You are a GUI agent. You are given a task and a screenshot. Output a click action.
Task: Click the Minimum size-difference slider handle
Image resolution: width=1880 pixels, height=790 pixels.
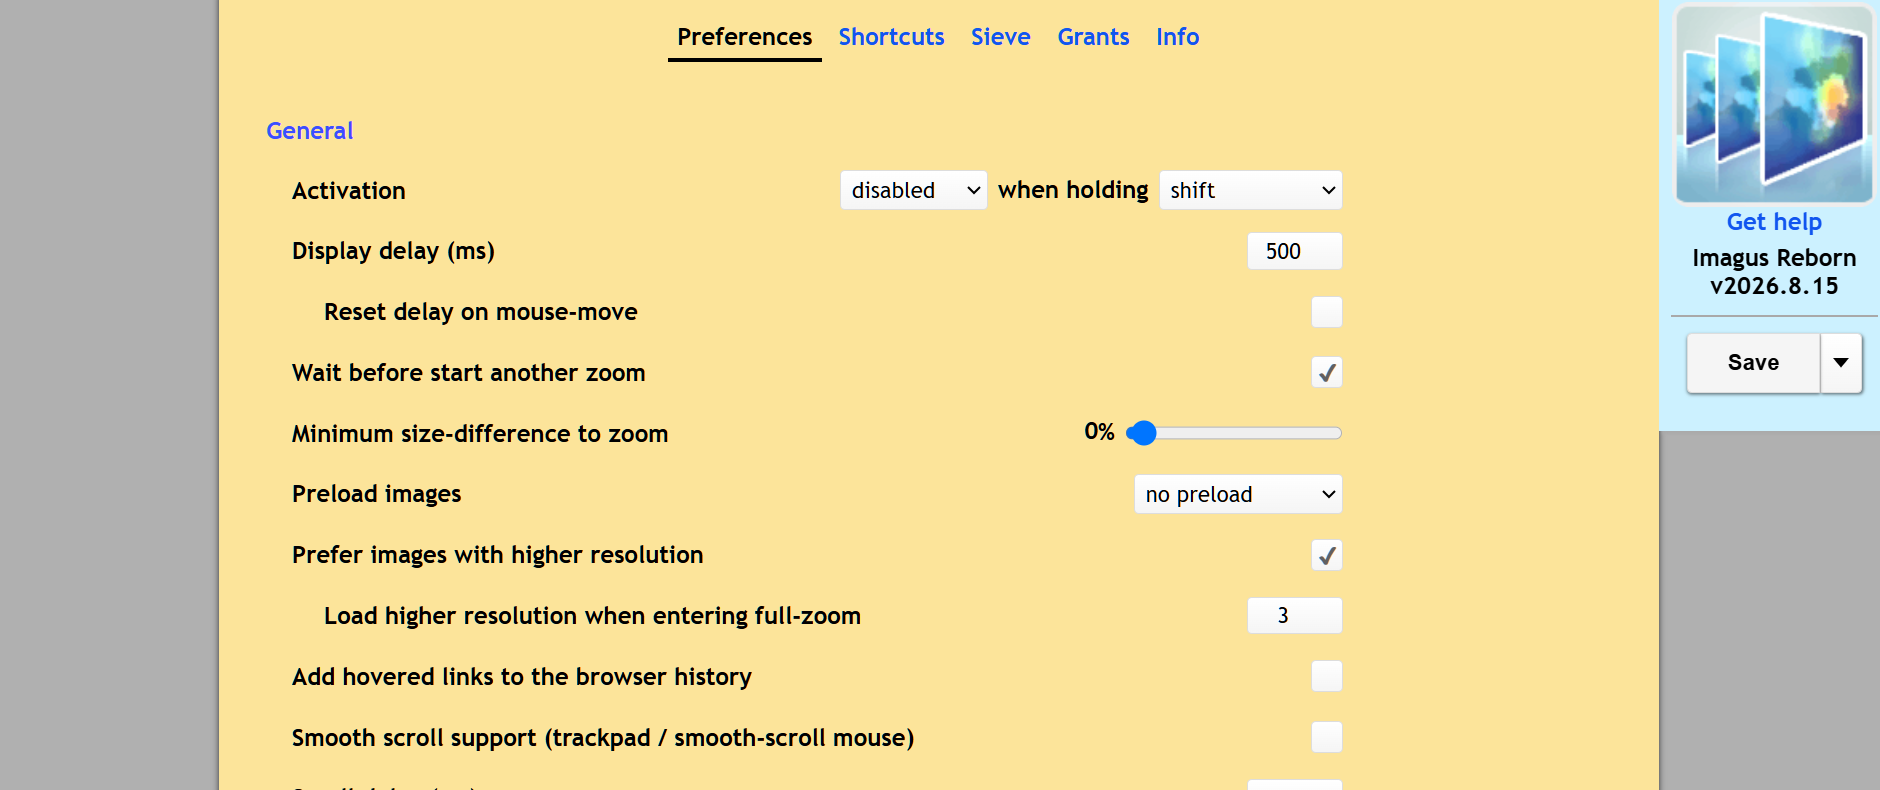[x=1141, y=433]
